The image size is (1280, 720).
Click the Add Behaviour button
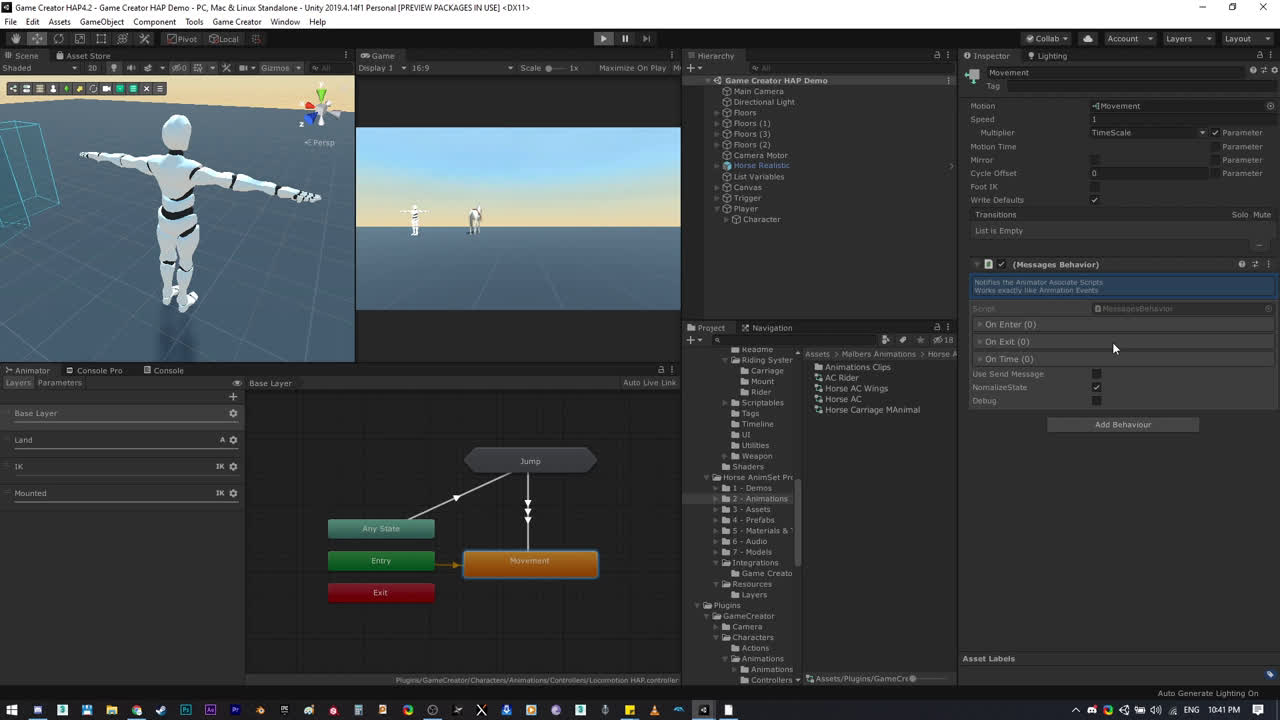point(1122,425)
